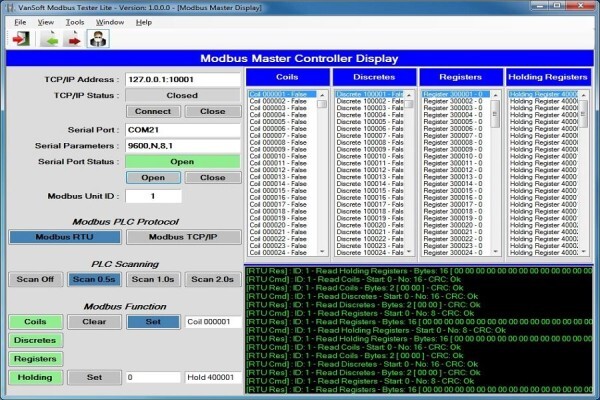Open the Tools menu

[x=75, y=22]
